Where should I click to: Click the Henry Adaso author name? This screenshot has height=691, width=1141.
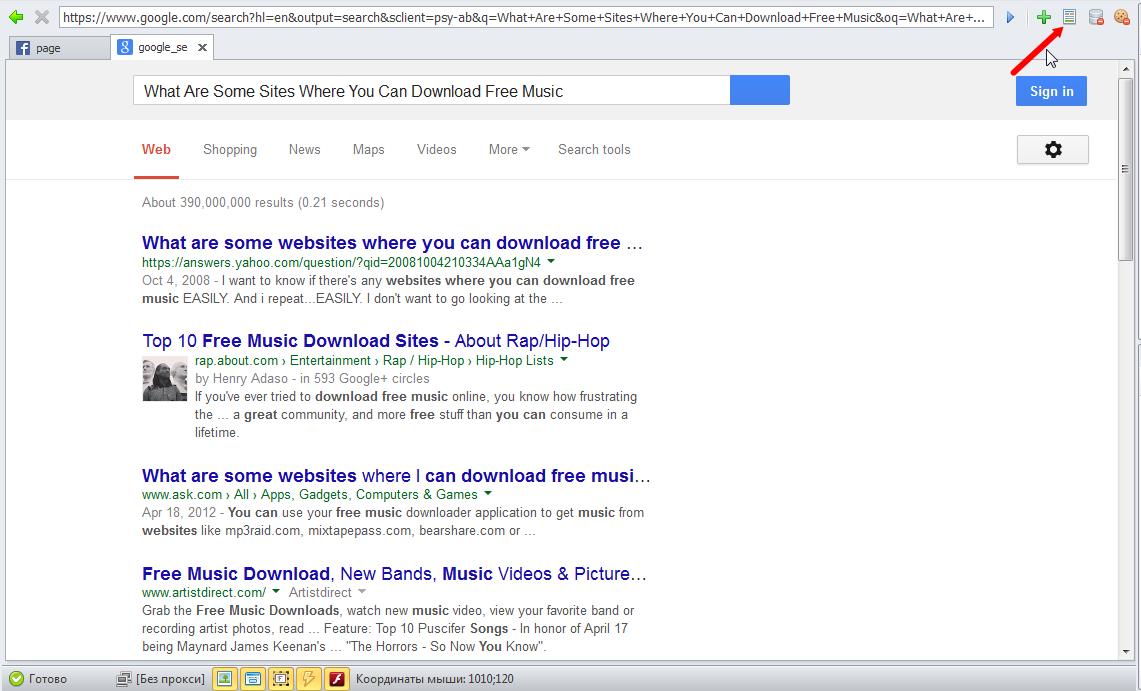pyautogui.click(x=249, y=378)
